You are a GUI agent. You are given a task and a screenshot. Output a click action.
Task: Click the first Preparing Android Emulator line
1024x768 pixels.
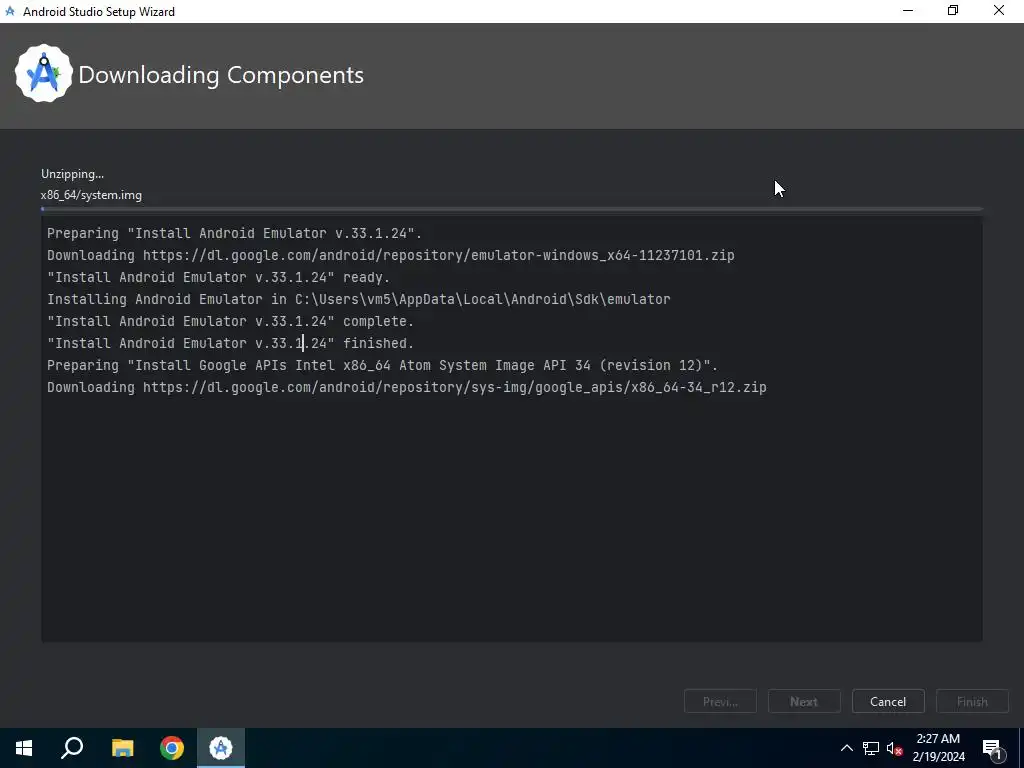click(x=234, y=233)
